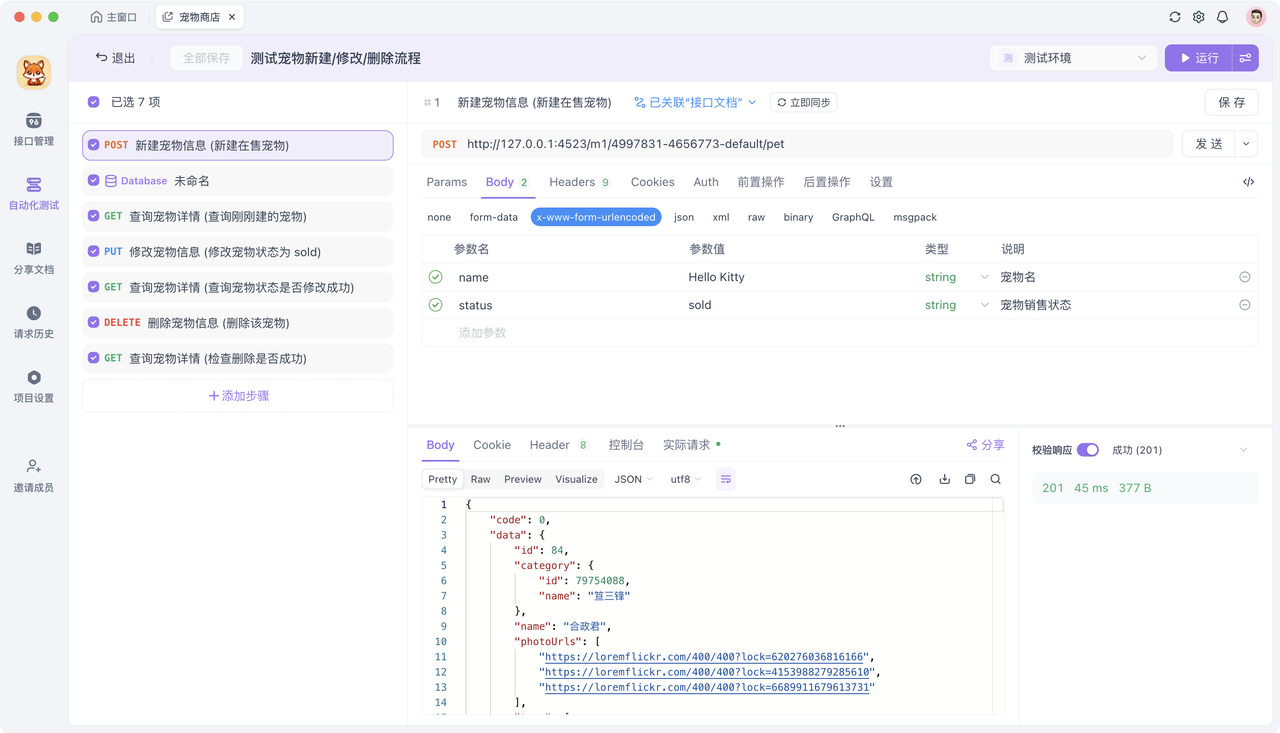Viewport: 1280px width, 733px height.
Task: Click the 邀请成员 icon
Action: point(34,466)
